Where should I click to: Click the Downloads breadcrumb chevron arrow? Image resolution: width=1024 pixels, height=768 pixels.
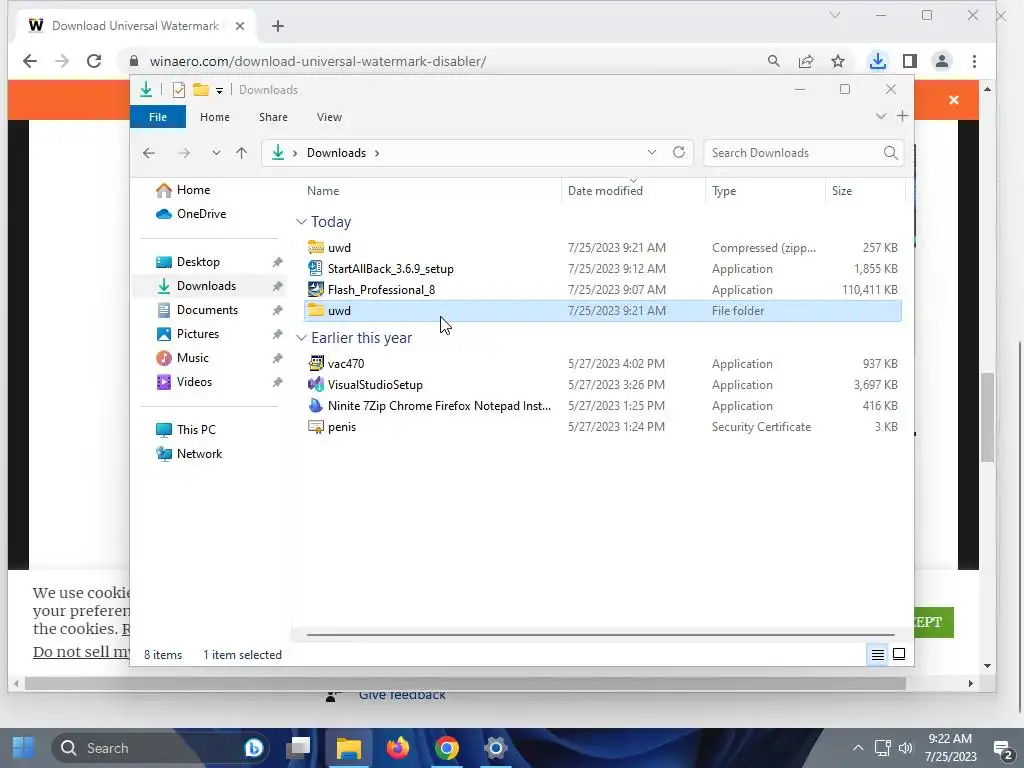pos(377,153)
